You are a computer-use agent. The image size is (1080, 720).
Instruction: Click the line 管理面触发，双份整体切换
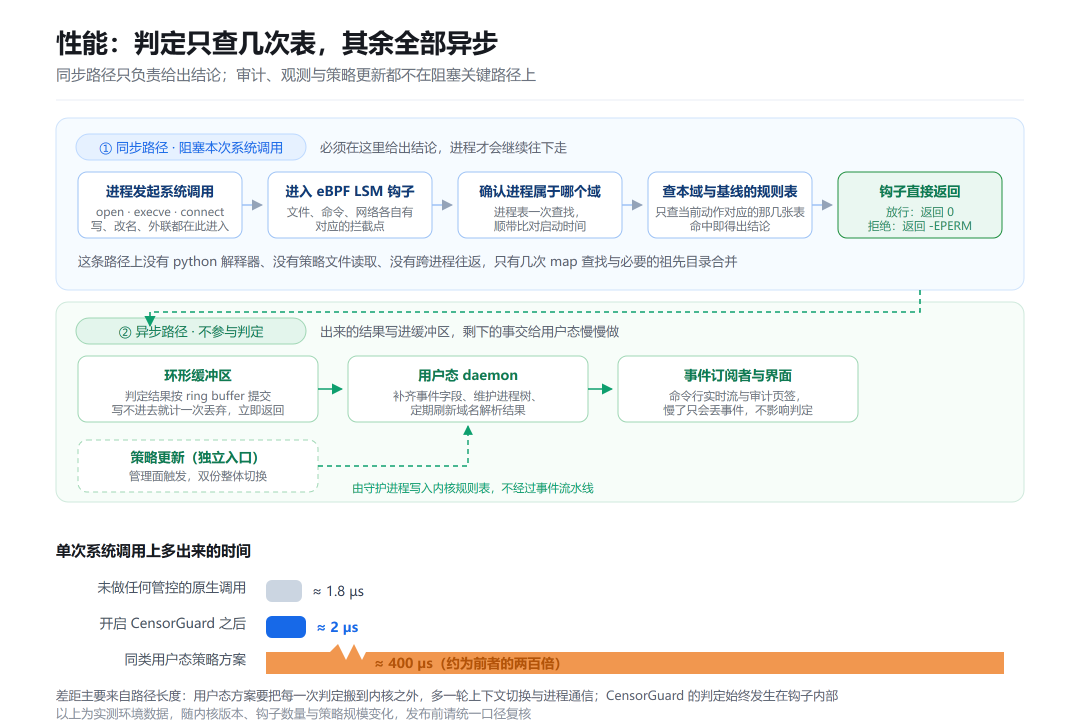pos(198,476)
